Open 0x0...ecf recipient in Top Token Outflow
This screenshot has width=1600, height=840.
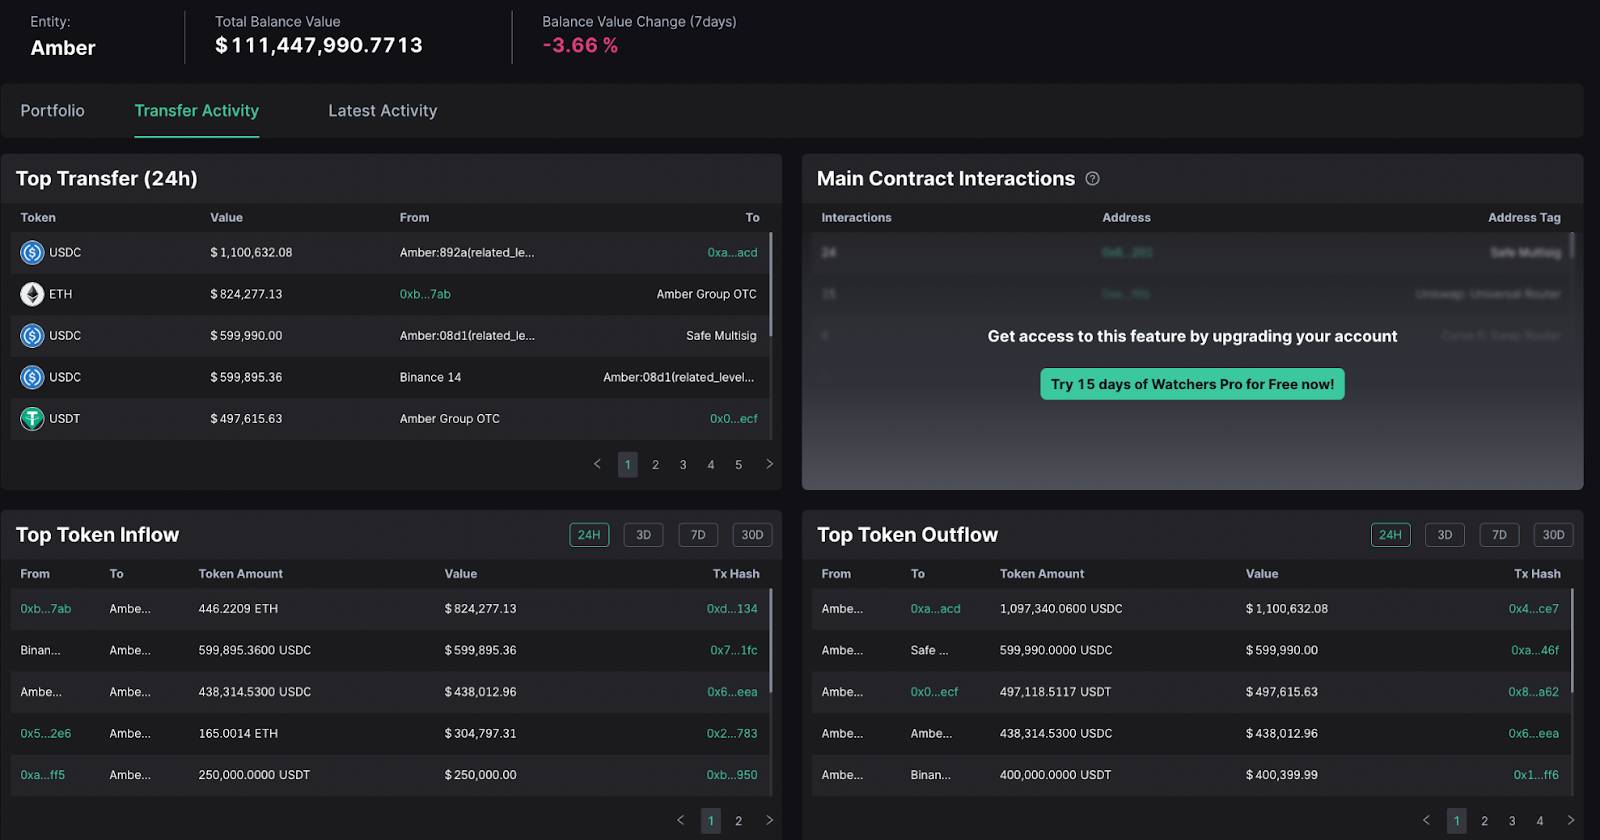pos(934,692)
